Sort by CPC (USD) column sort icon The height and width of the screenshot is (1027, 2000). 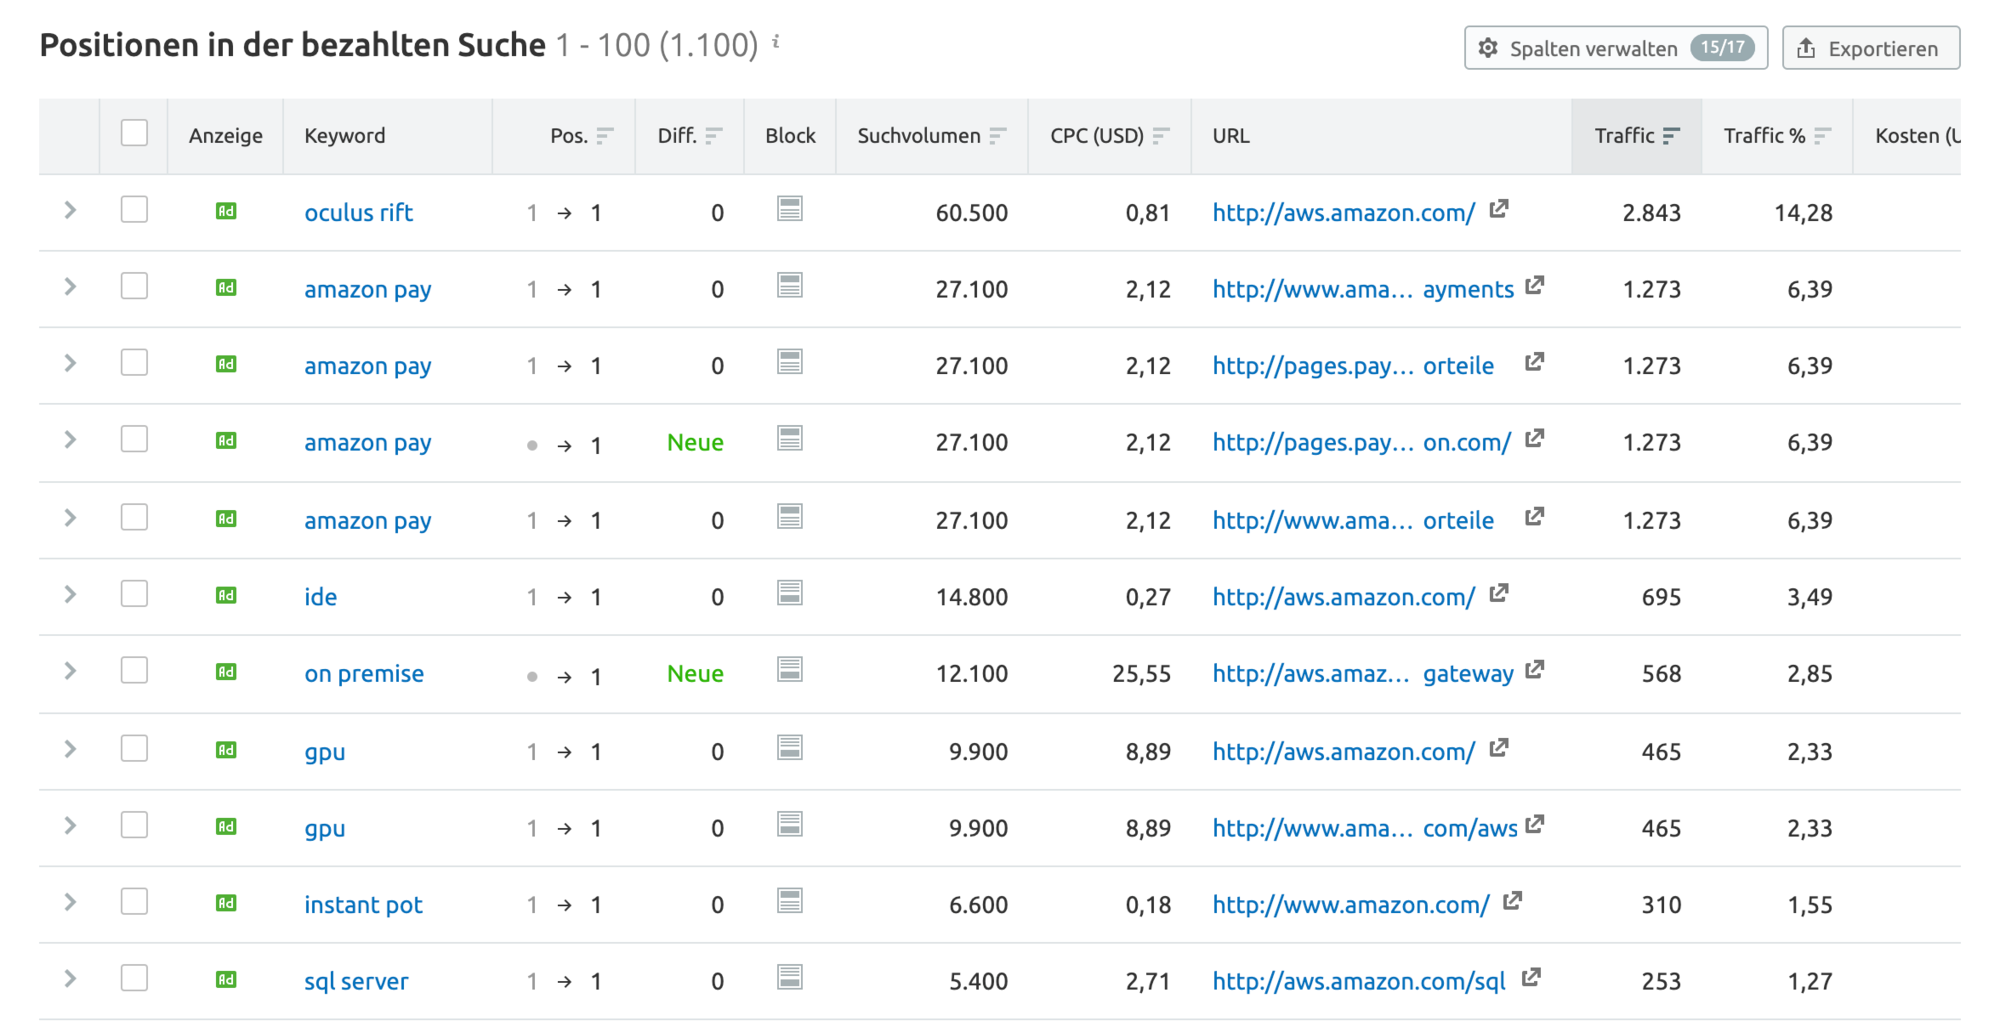(x=1161, y=136)
